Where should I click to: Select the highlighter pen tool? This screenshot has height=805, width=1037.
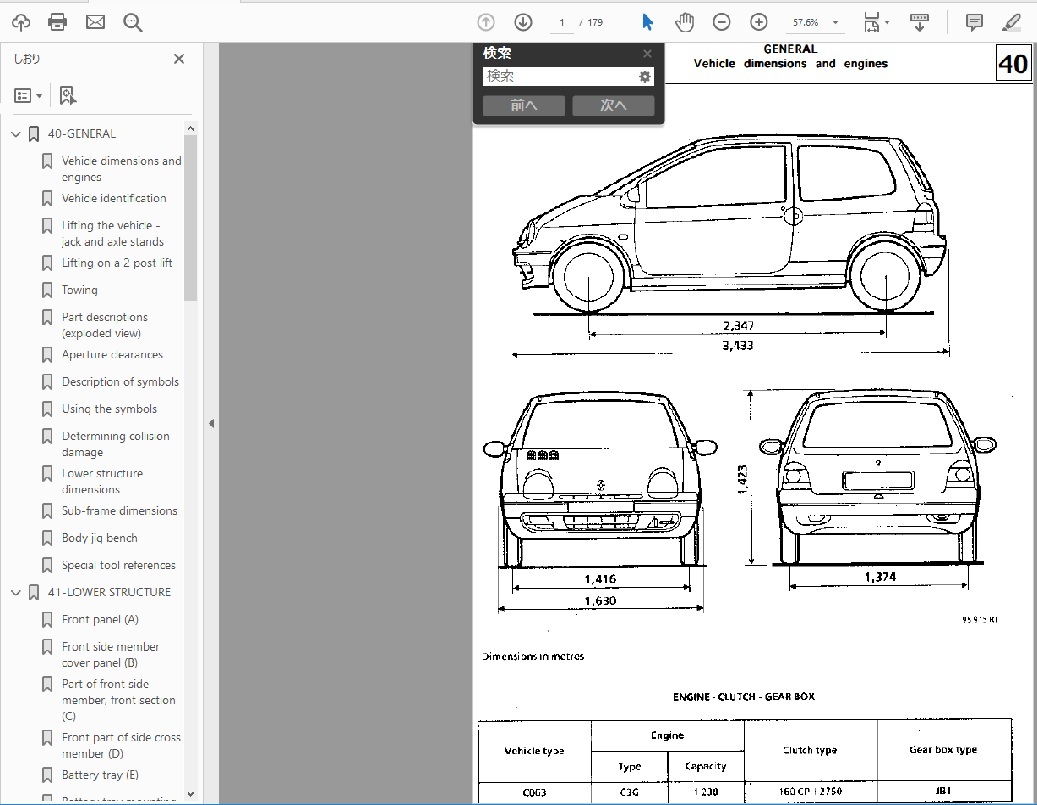[1011, 22]
